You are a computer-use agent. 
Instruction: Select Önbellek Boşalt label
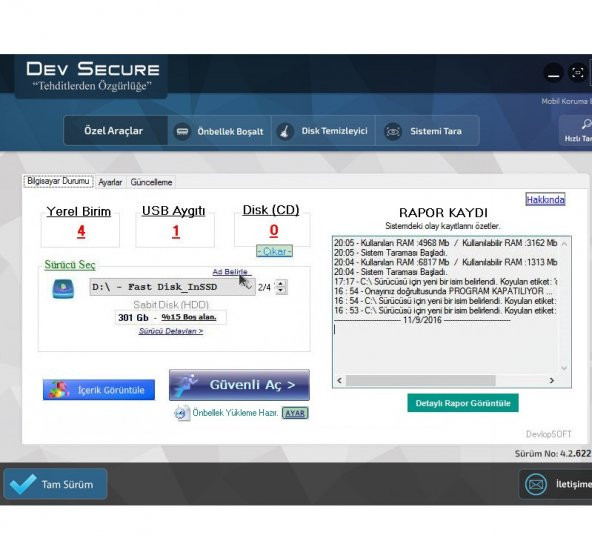tap(230, 131)
